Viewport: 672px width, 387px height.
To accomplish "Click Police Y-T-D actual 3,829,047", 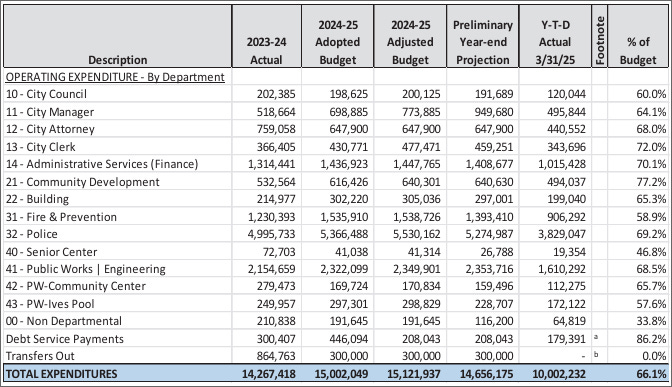I will tap(562, 234).
